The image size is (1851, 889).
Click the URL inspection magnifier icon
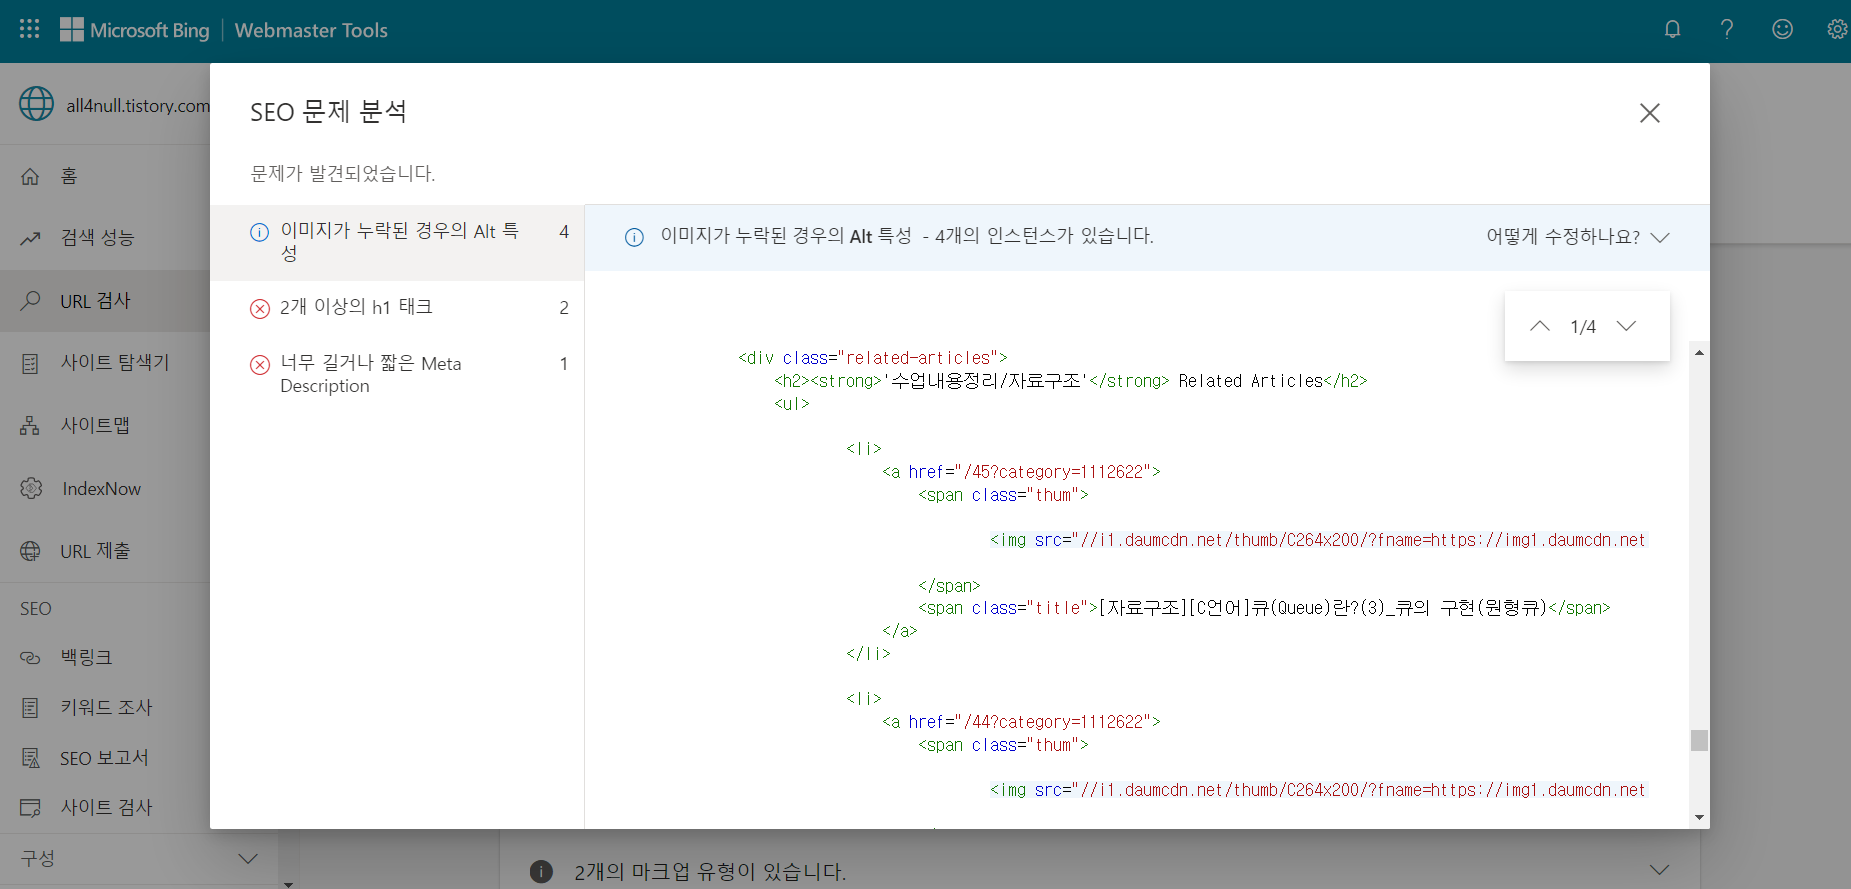pos(31,300)
